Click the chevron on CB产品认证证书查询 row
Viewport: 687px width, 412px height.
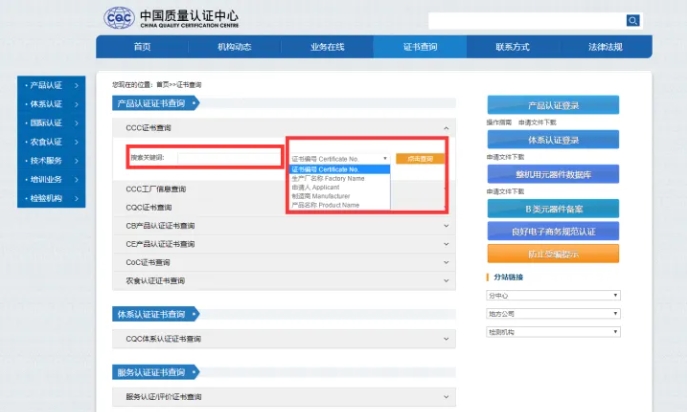pos(446,225)
